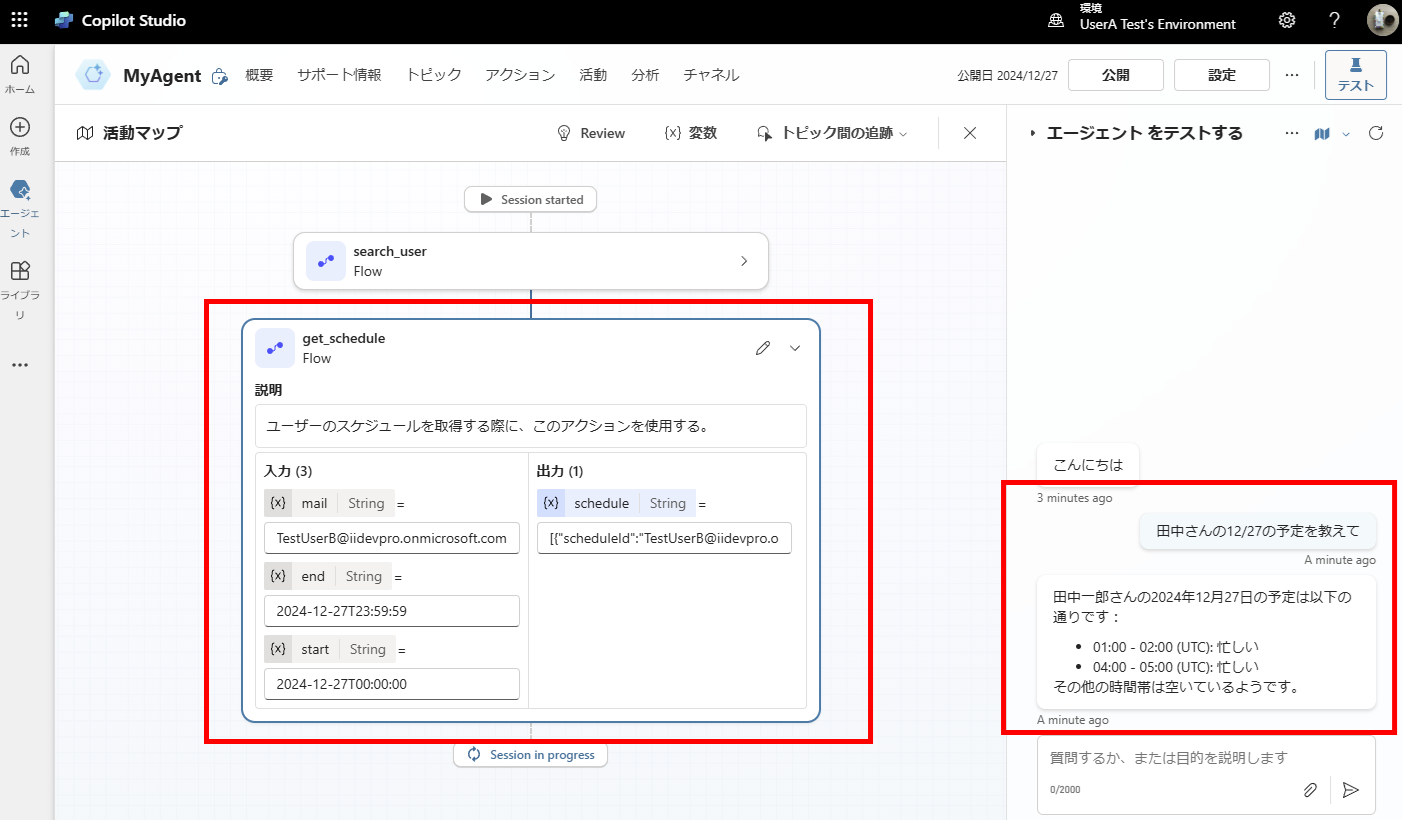Collapse the エージェントをテストする panel triangle
Image resolution: width=1402 pixels, height=820 pixels.
pyautogui.click(x=1032, y=133)
